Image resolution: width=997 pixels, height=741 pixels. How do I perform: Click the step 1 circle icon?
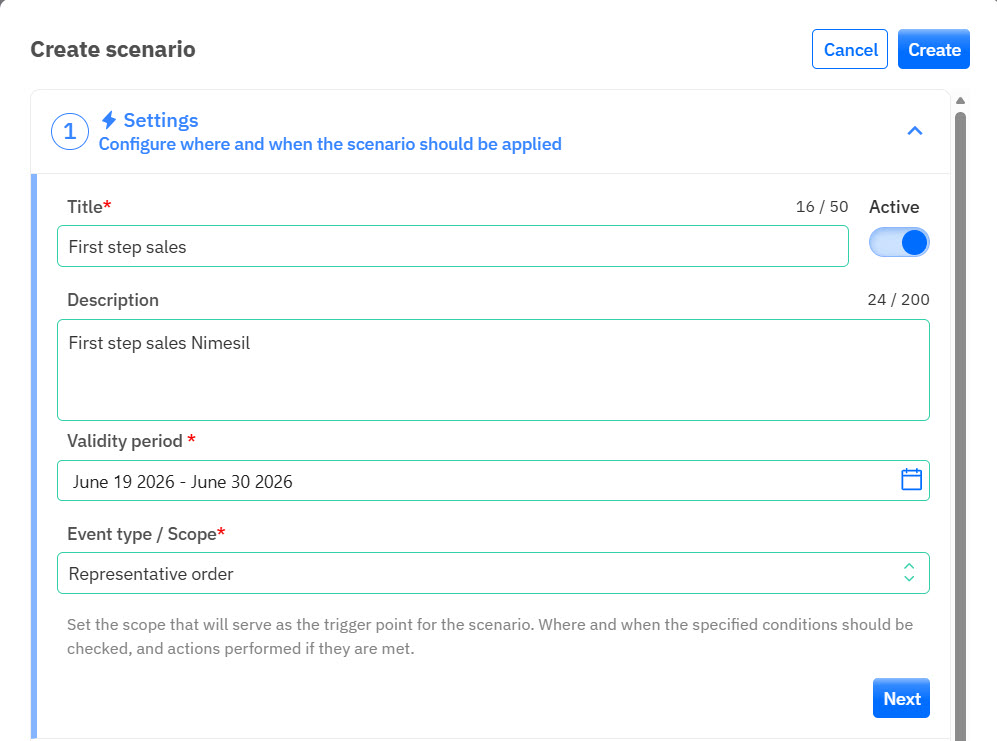click(x=70, y=132)
